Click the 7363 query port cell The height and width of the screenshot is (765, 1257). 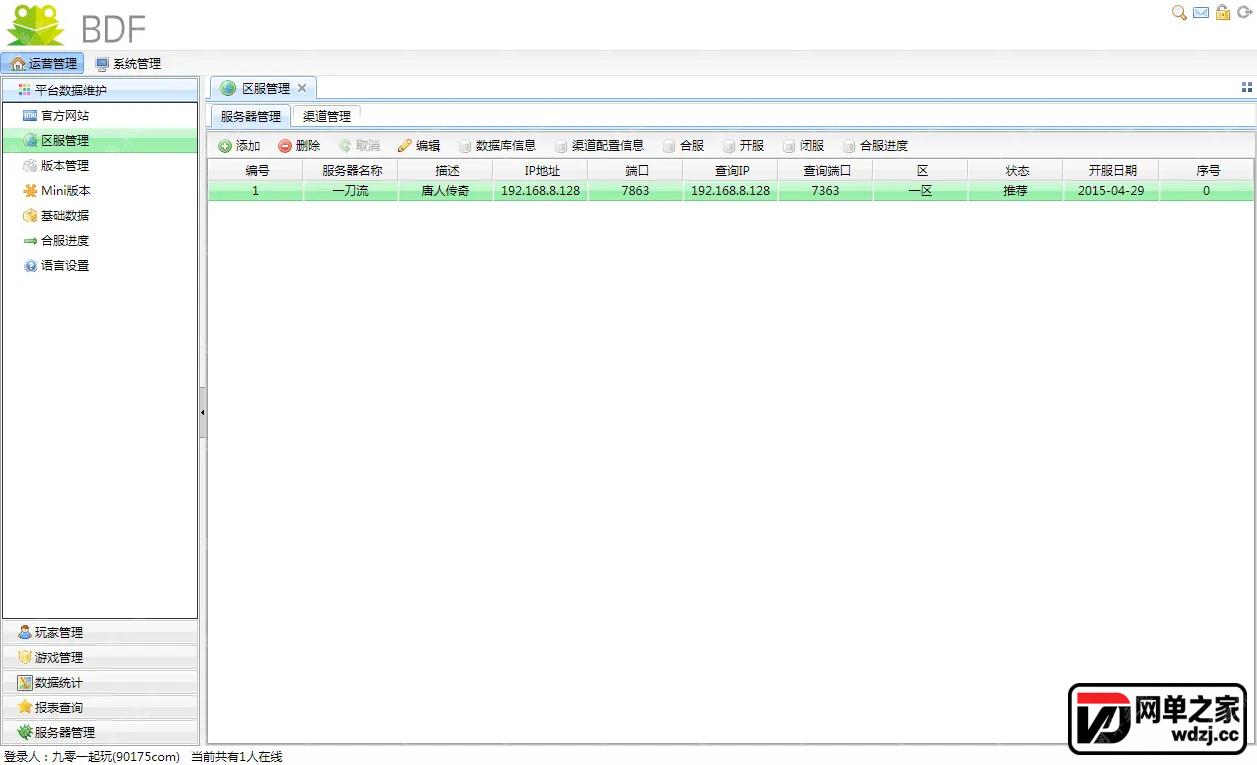tap(826, 191)
